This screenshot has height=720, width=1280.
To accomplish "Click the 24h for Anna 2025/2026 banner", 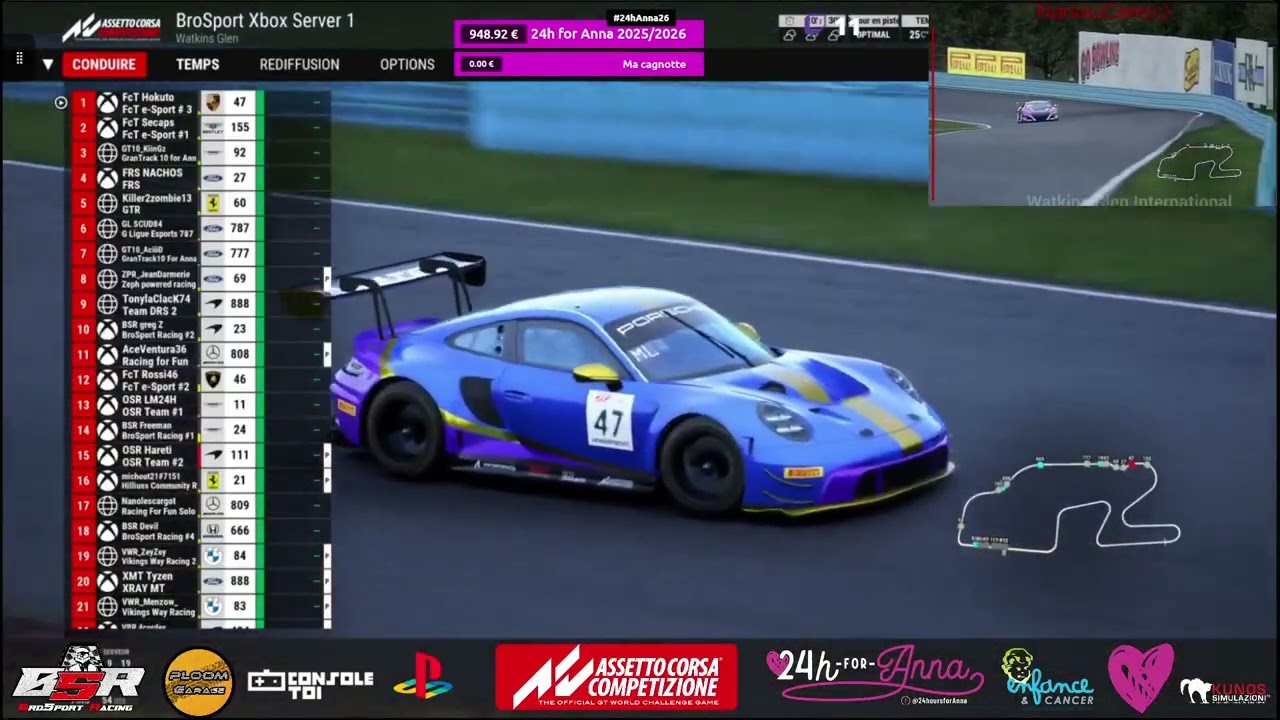I will click(608, 34).
